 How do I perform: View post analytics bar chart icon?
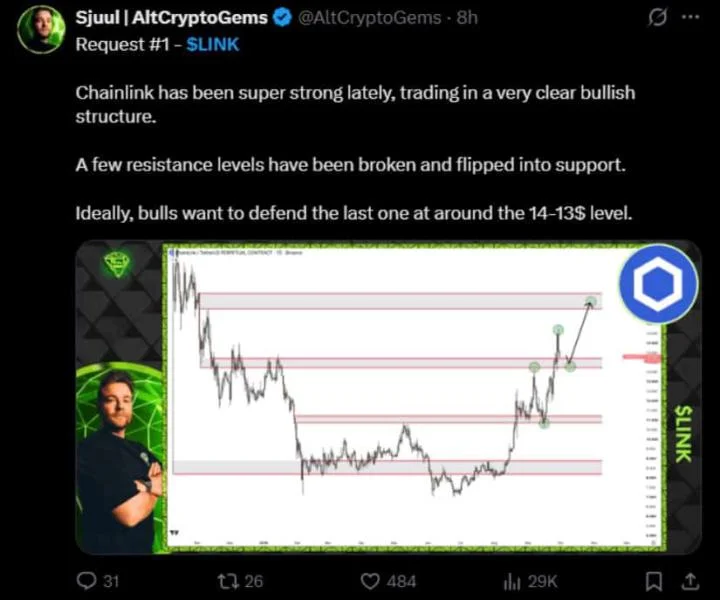click(x=512, y=582)
